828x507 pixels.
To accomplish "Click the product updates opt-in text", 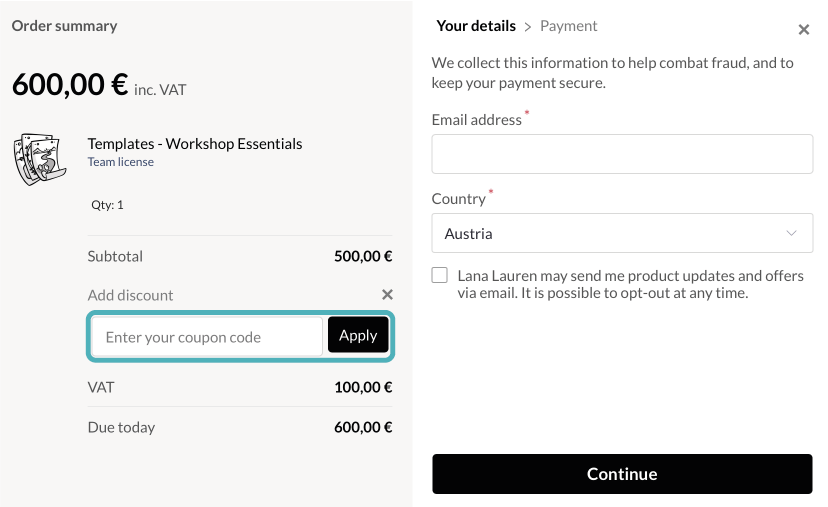I will pos(630,284).
